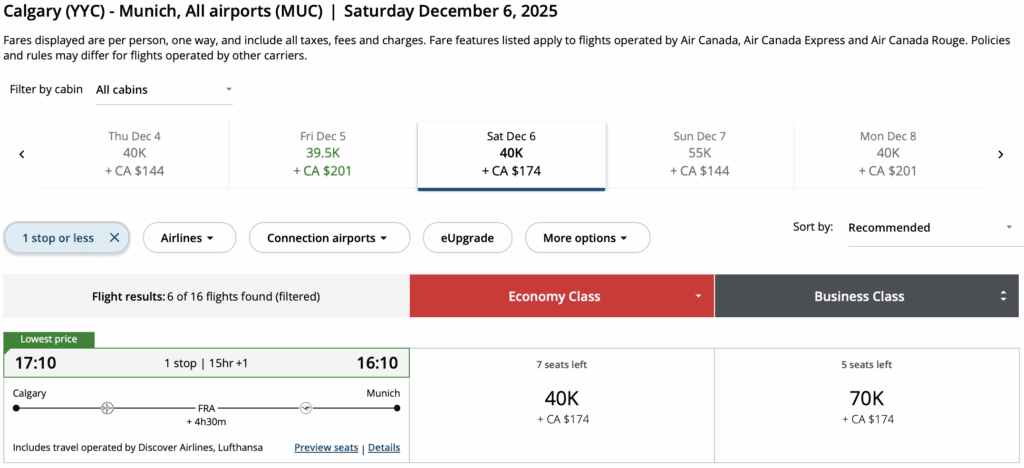The height and width of the screenshot is (468, 1024).
Task: Show earlier dates with the left arrow
Action: pyautogui.click(x=22, y=154)
